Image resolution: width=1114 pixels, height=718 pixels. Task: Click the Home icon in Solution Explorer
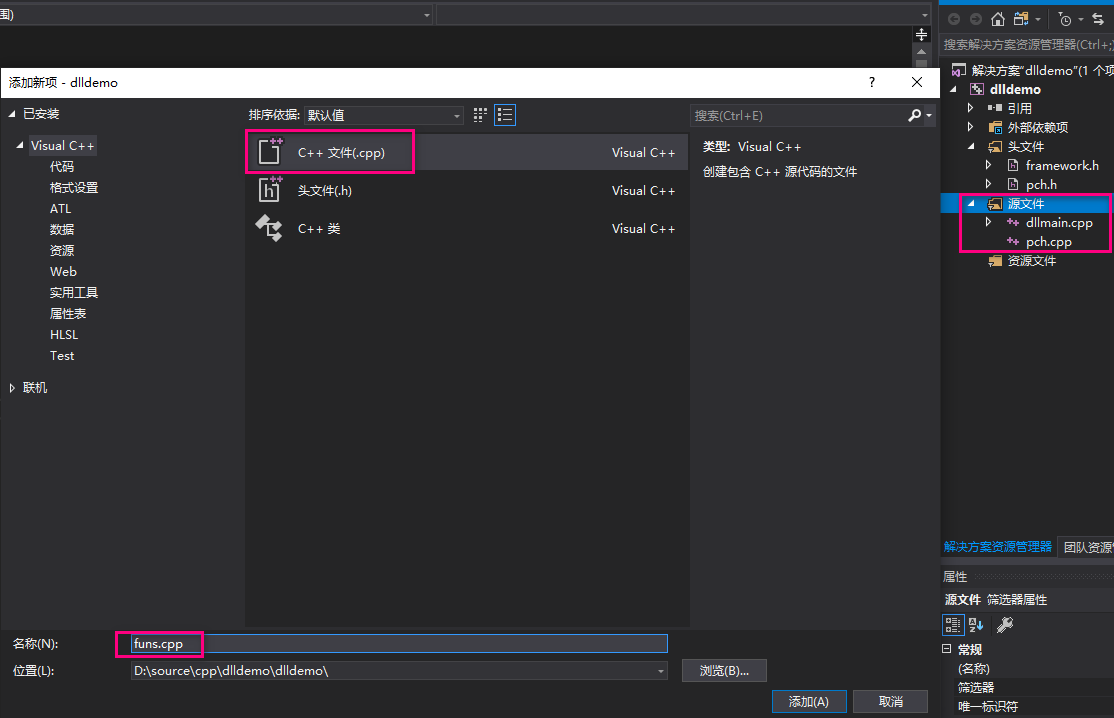point(998,19)
